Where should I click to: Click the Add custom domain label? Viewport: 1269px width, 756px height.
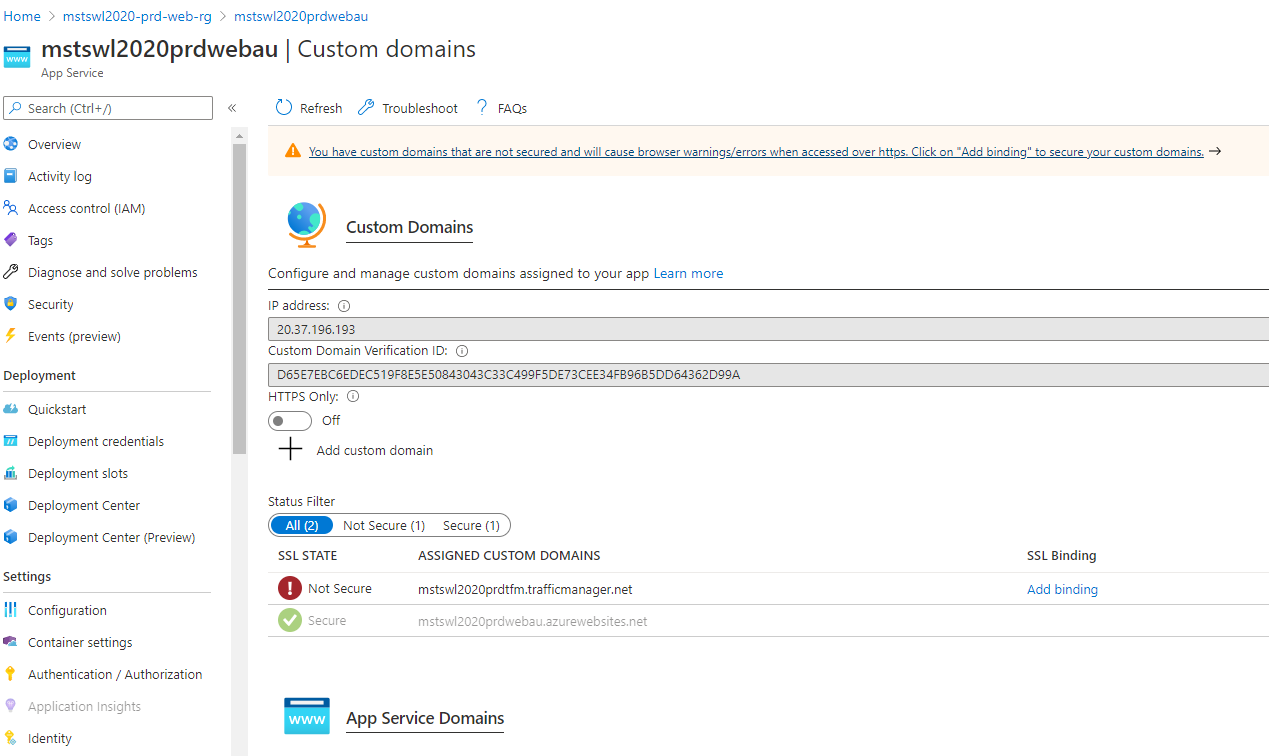coord(375,450)
